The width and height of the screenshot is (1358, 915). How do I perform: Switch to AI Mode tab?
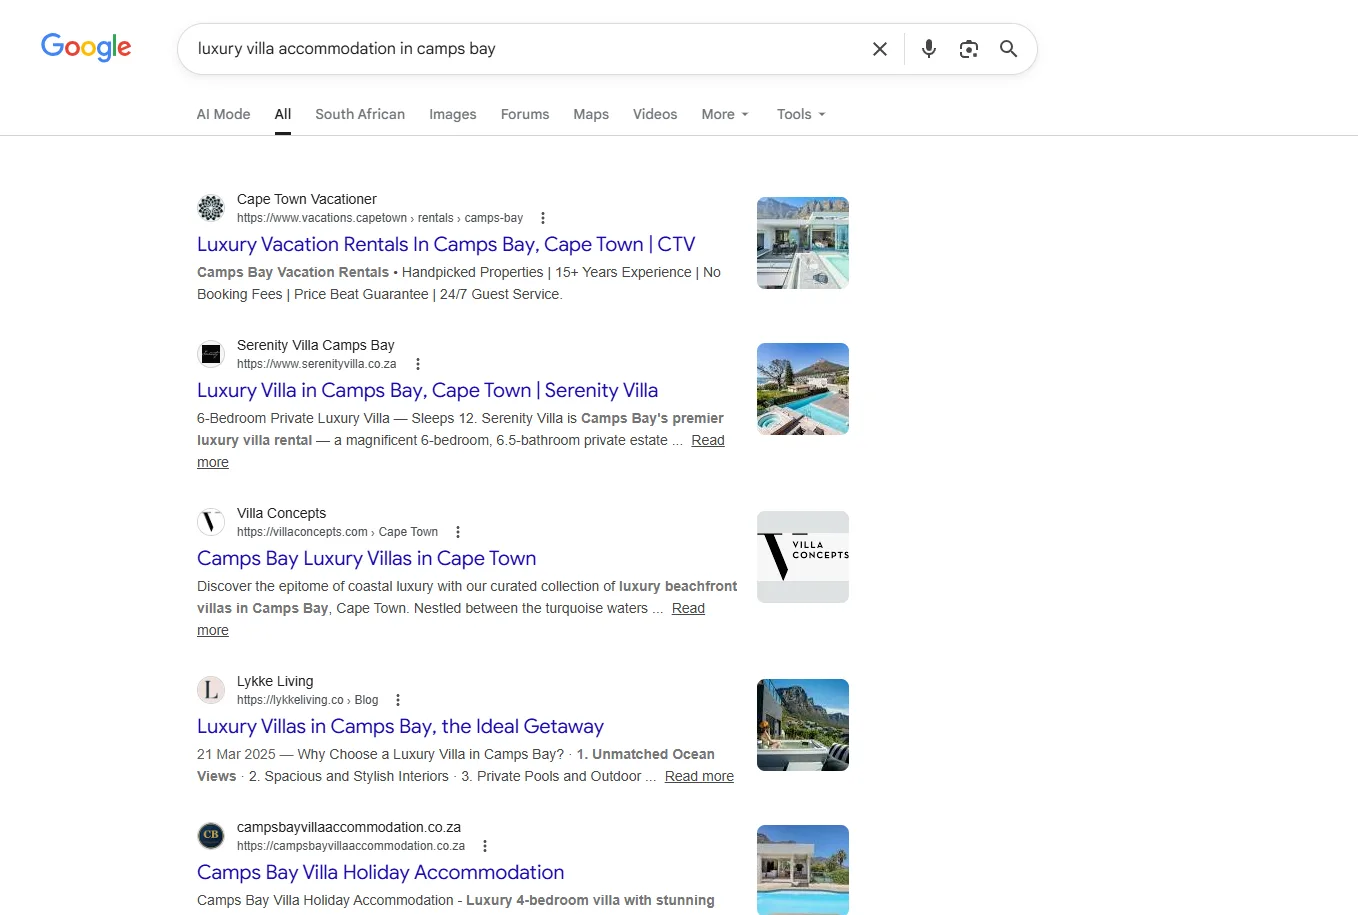tap(224, 114)
